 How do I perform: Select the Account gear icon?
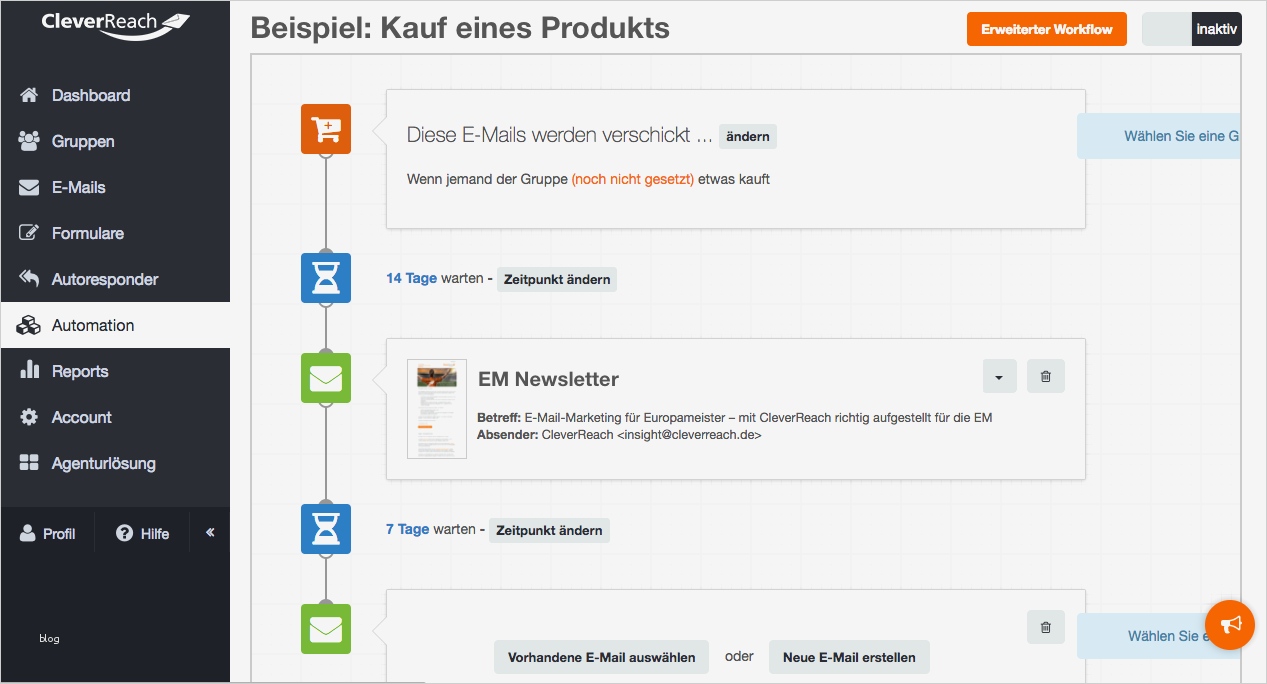pyautogui.click(x=29, y=417)
